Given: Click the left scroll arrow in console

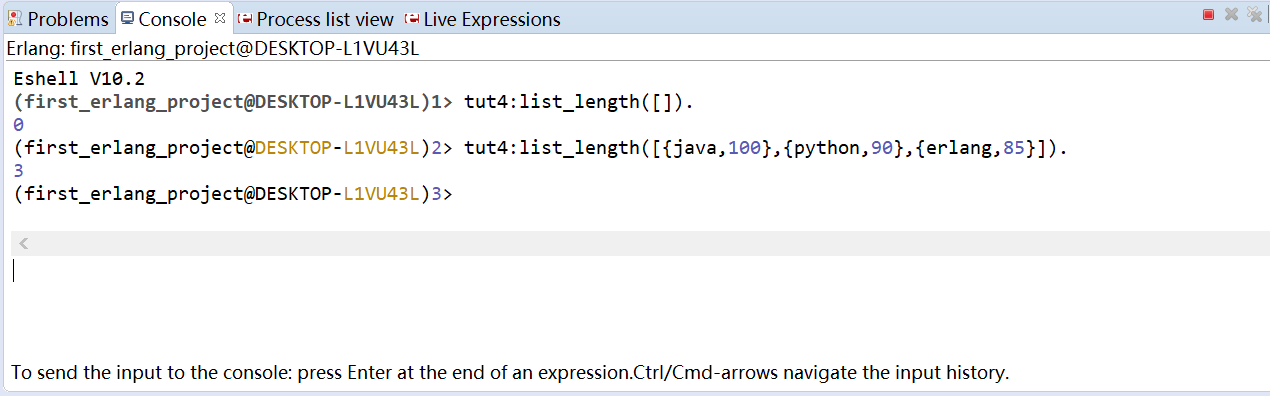Looking at the screenshot, I should pyautogui.click(x=24, y=243).
